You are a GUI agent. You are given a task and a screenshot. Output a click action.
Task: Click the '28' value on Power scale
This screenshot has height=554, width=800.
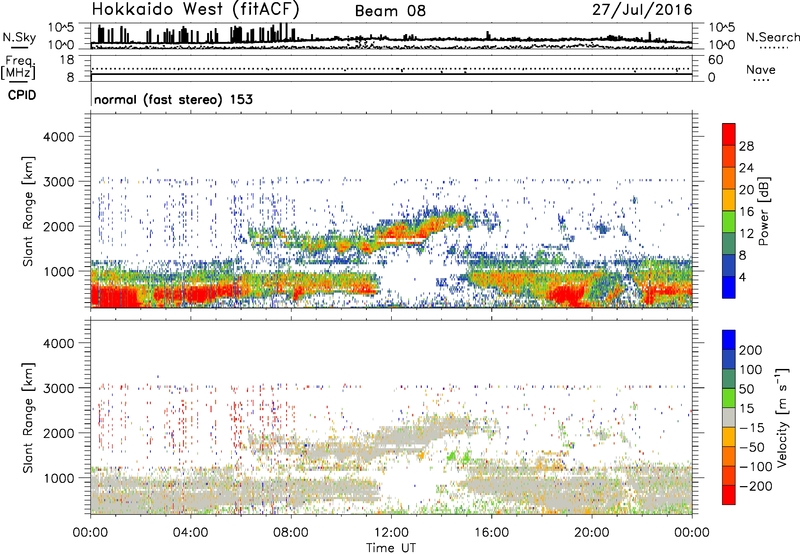point(746,146)
